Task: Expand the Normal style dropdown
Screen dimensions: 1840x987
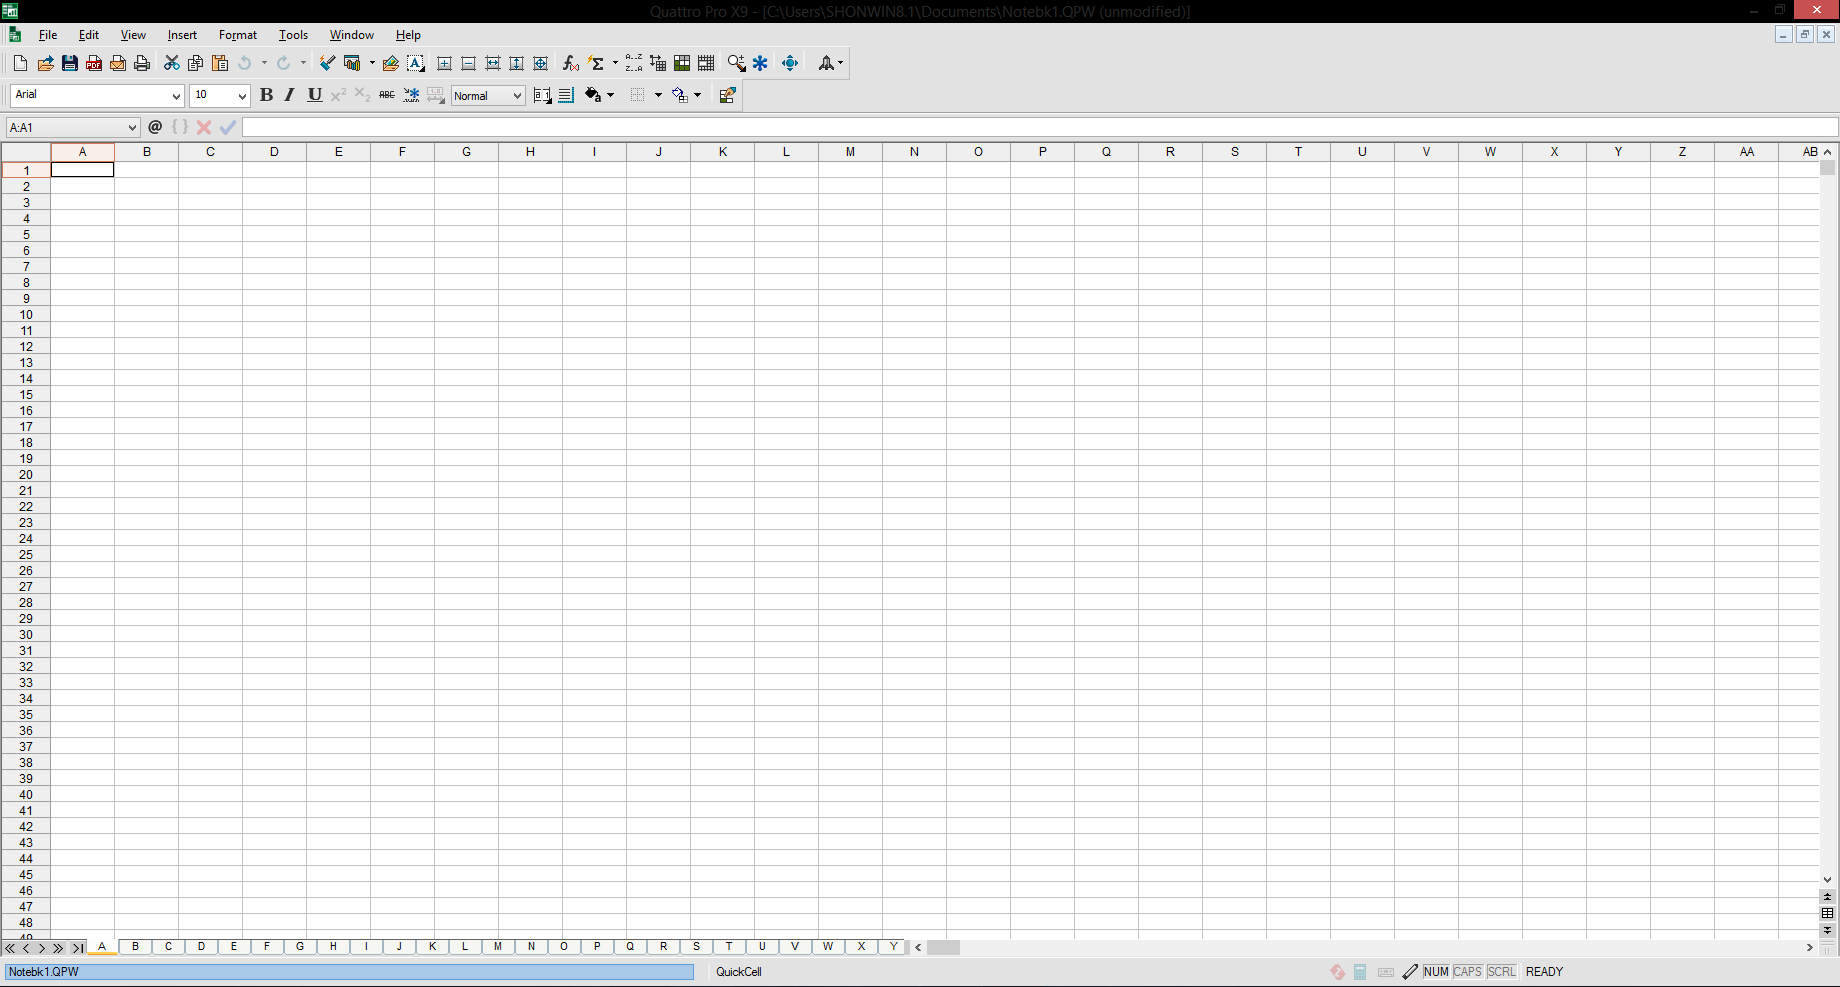Action: click(x=517, y=96)
